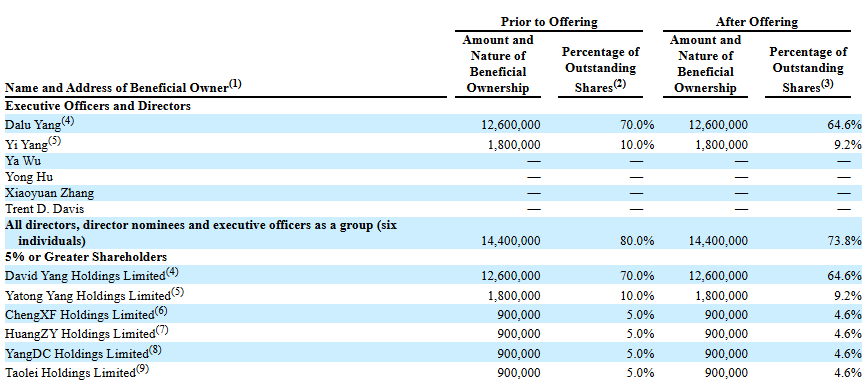Image resolution: width=867 pixels, height=389 pixels.
Task: Click footnote (7) beside HuangZY Holdings Limited
Action: [x=161, y=331]
